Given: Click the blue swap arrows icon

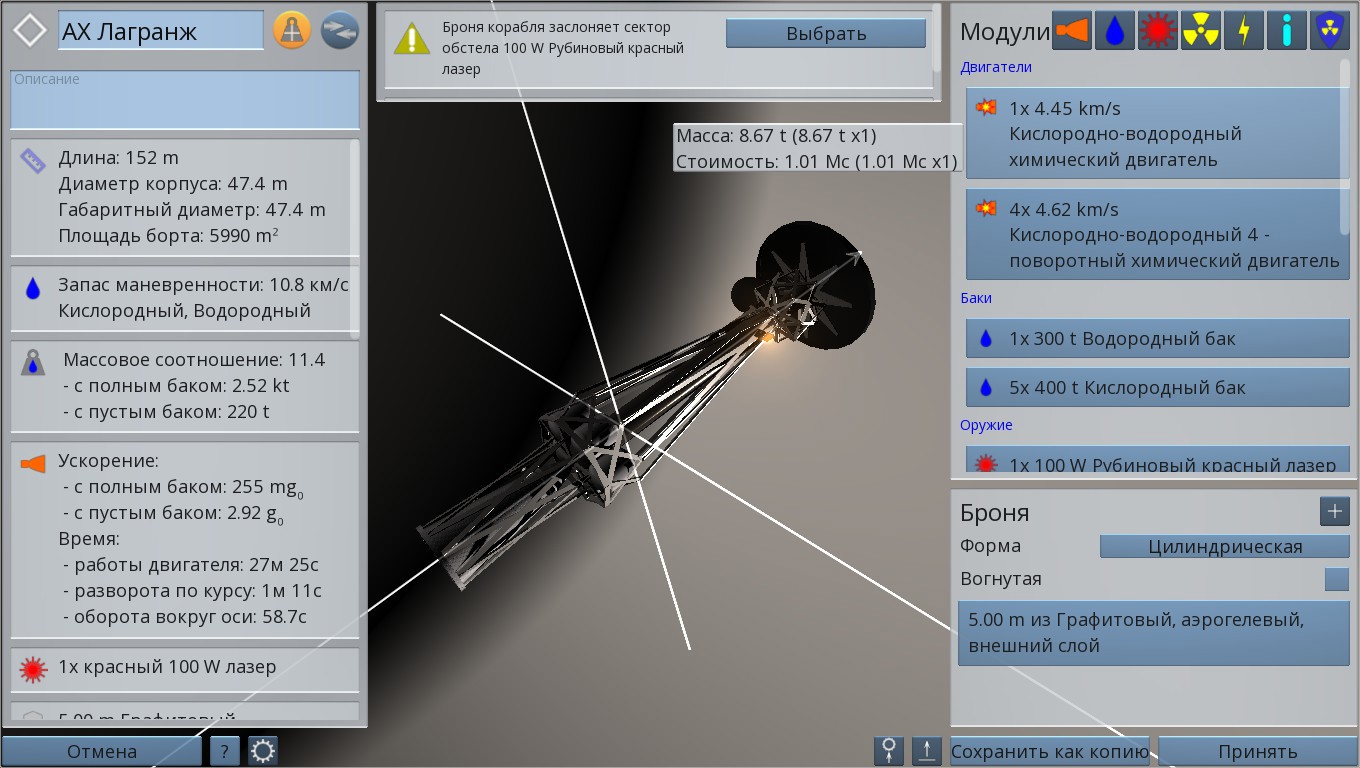Looking at the screenshot, I should click(340, 31).
